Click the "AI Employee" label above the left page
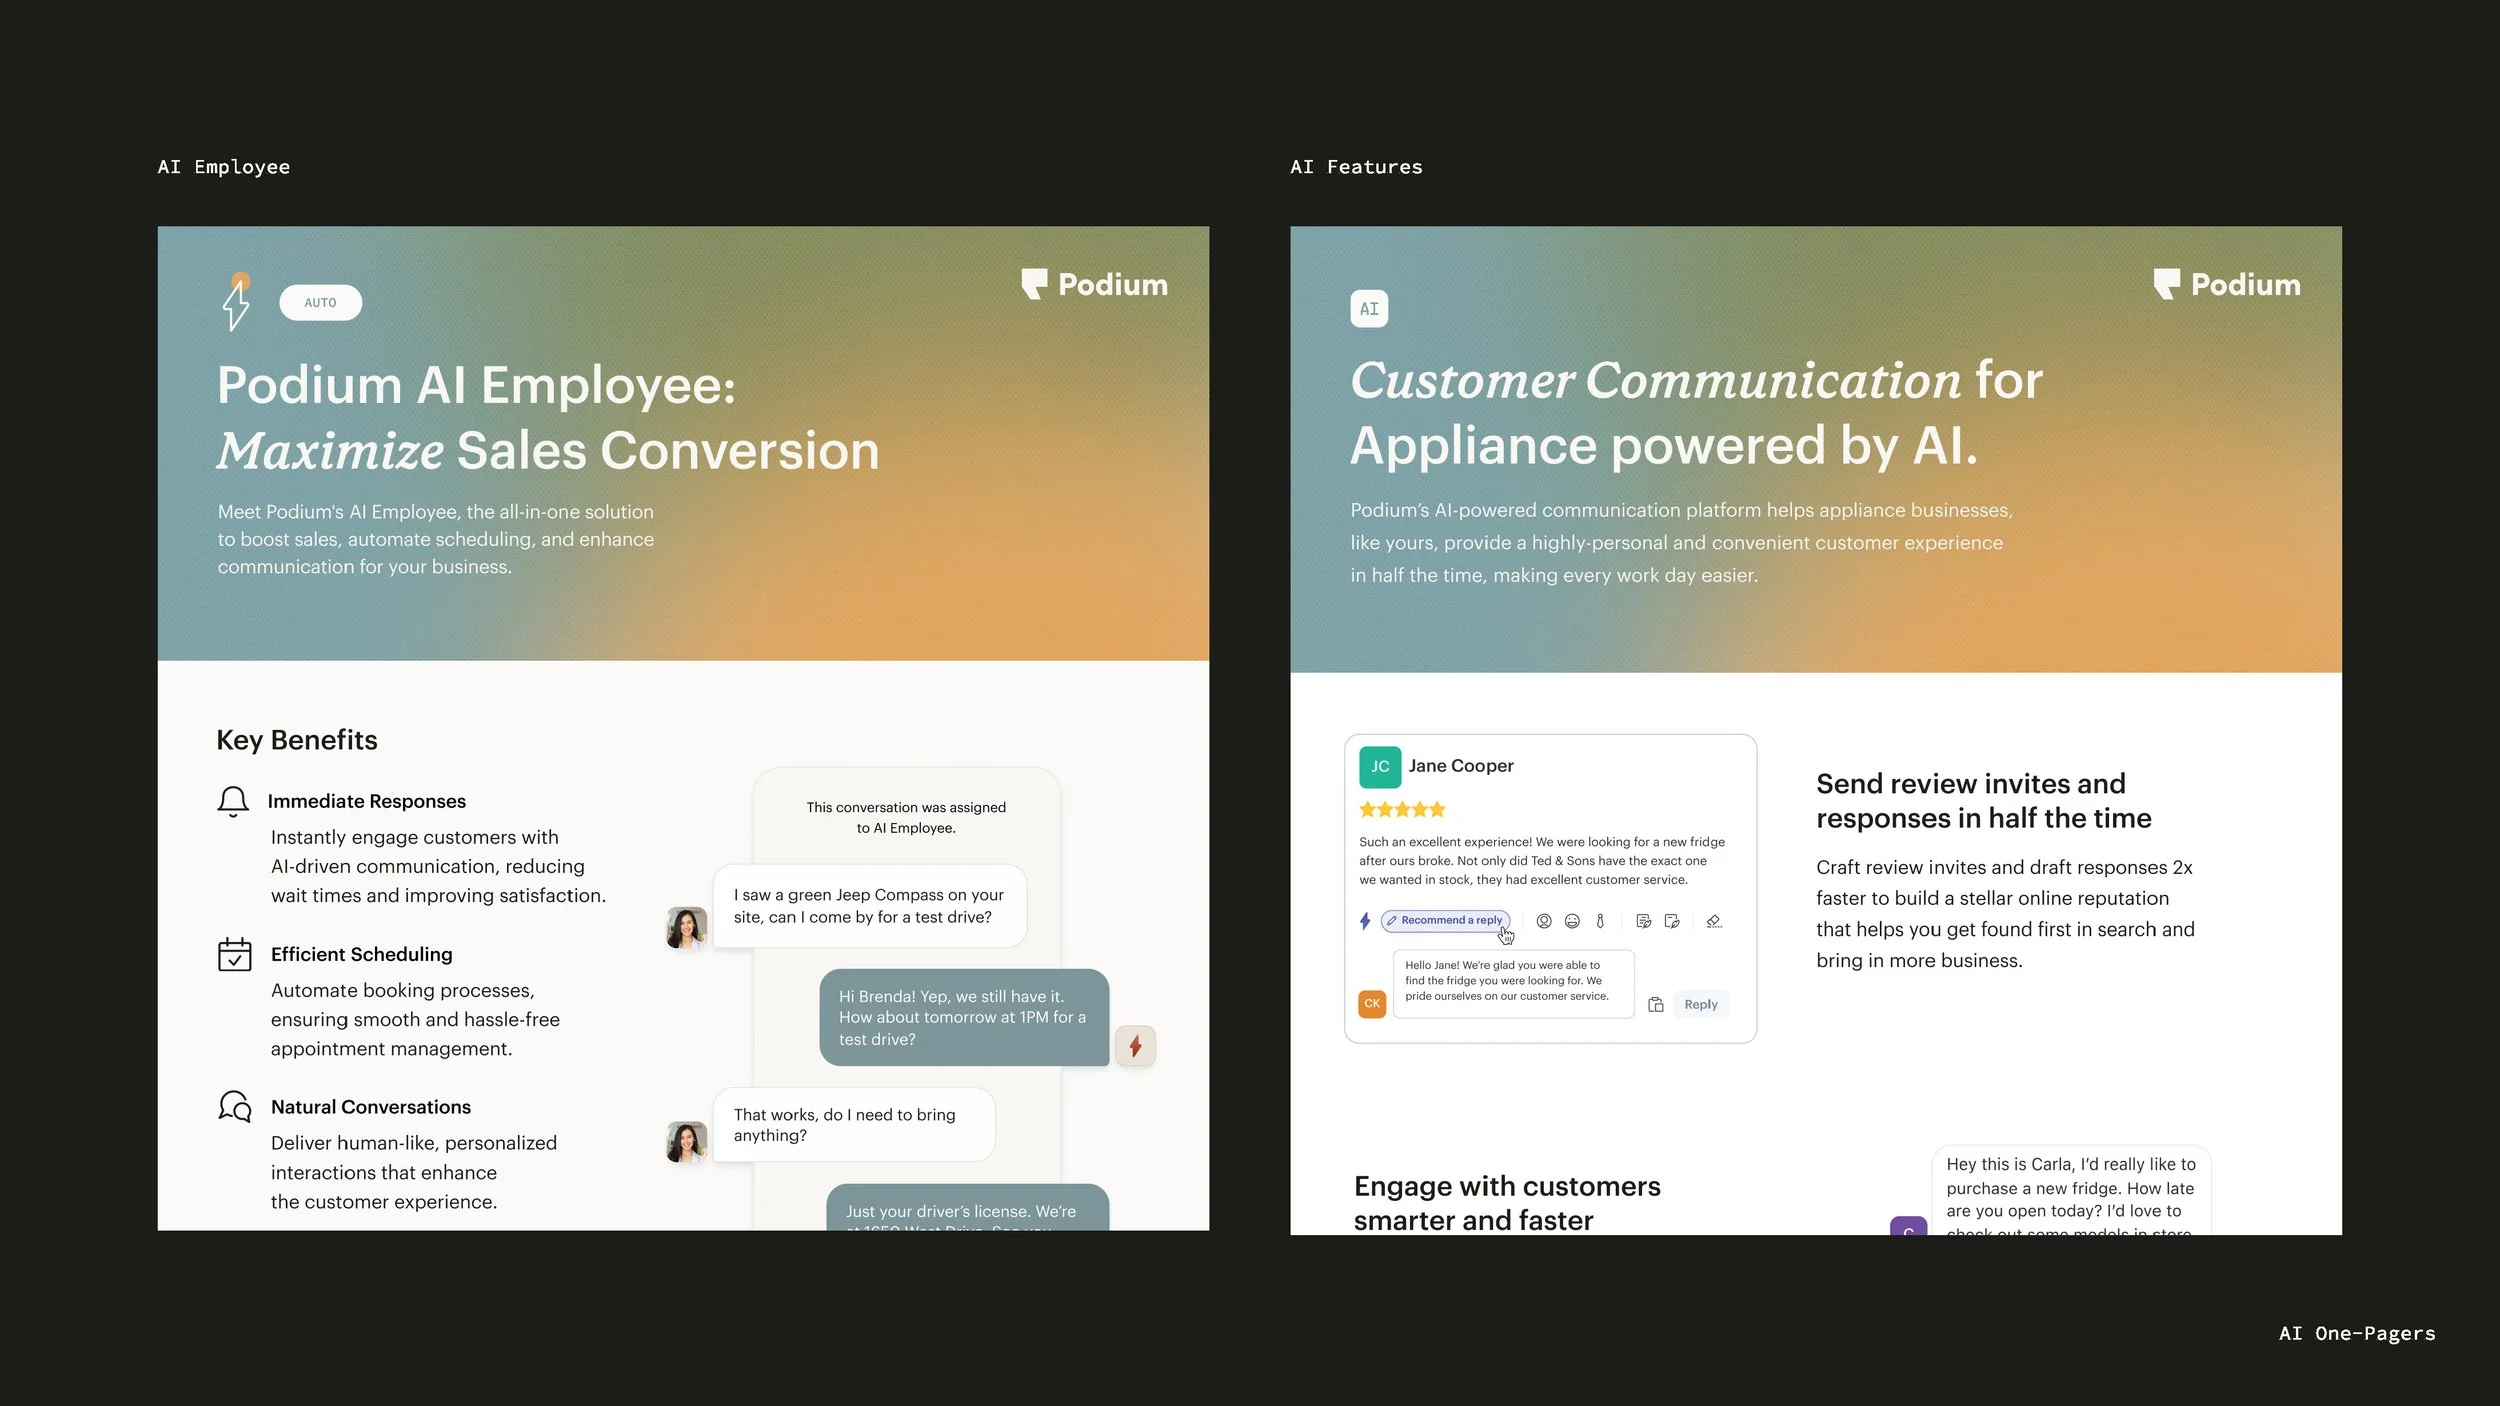The width and height of the screenshot is (2500, 1406). (224, 167)
